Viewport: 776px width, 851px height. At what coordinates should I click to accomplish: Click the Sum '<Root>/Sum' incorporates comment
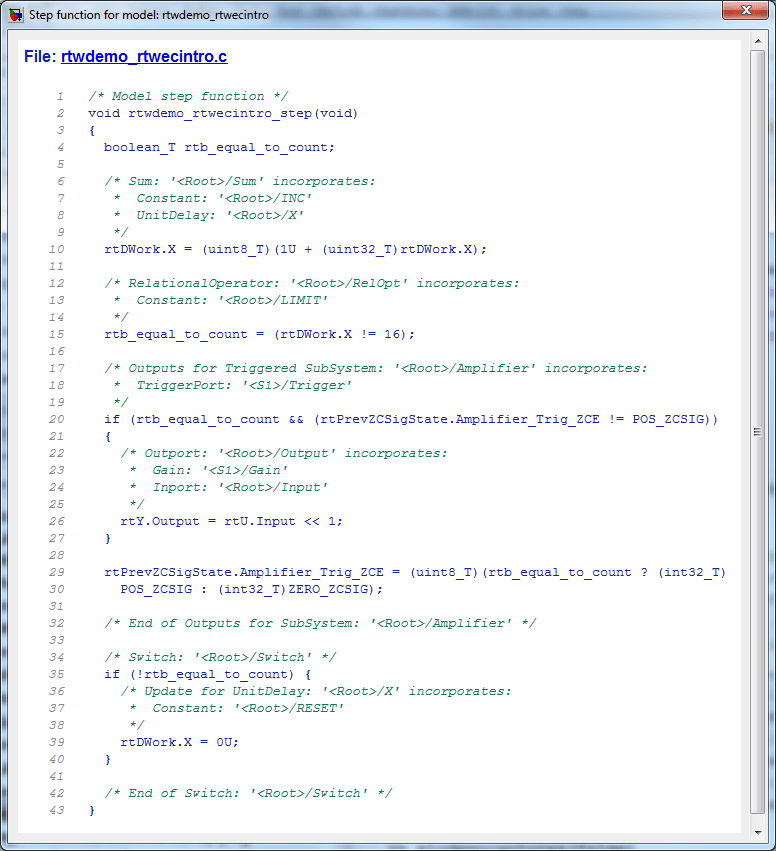[240, 181]
